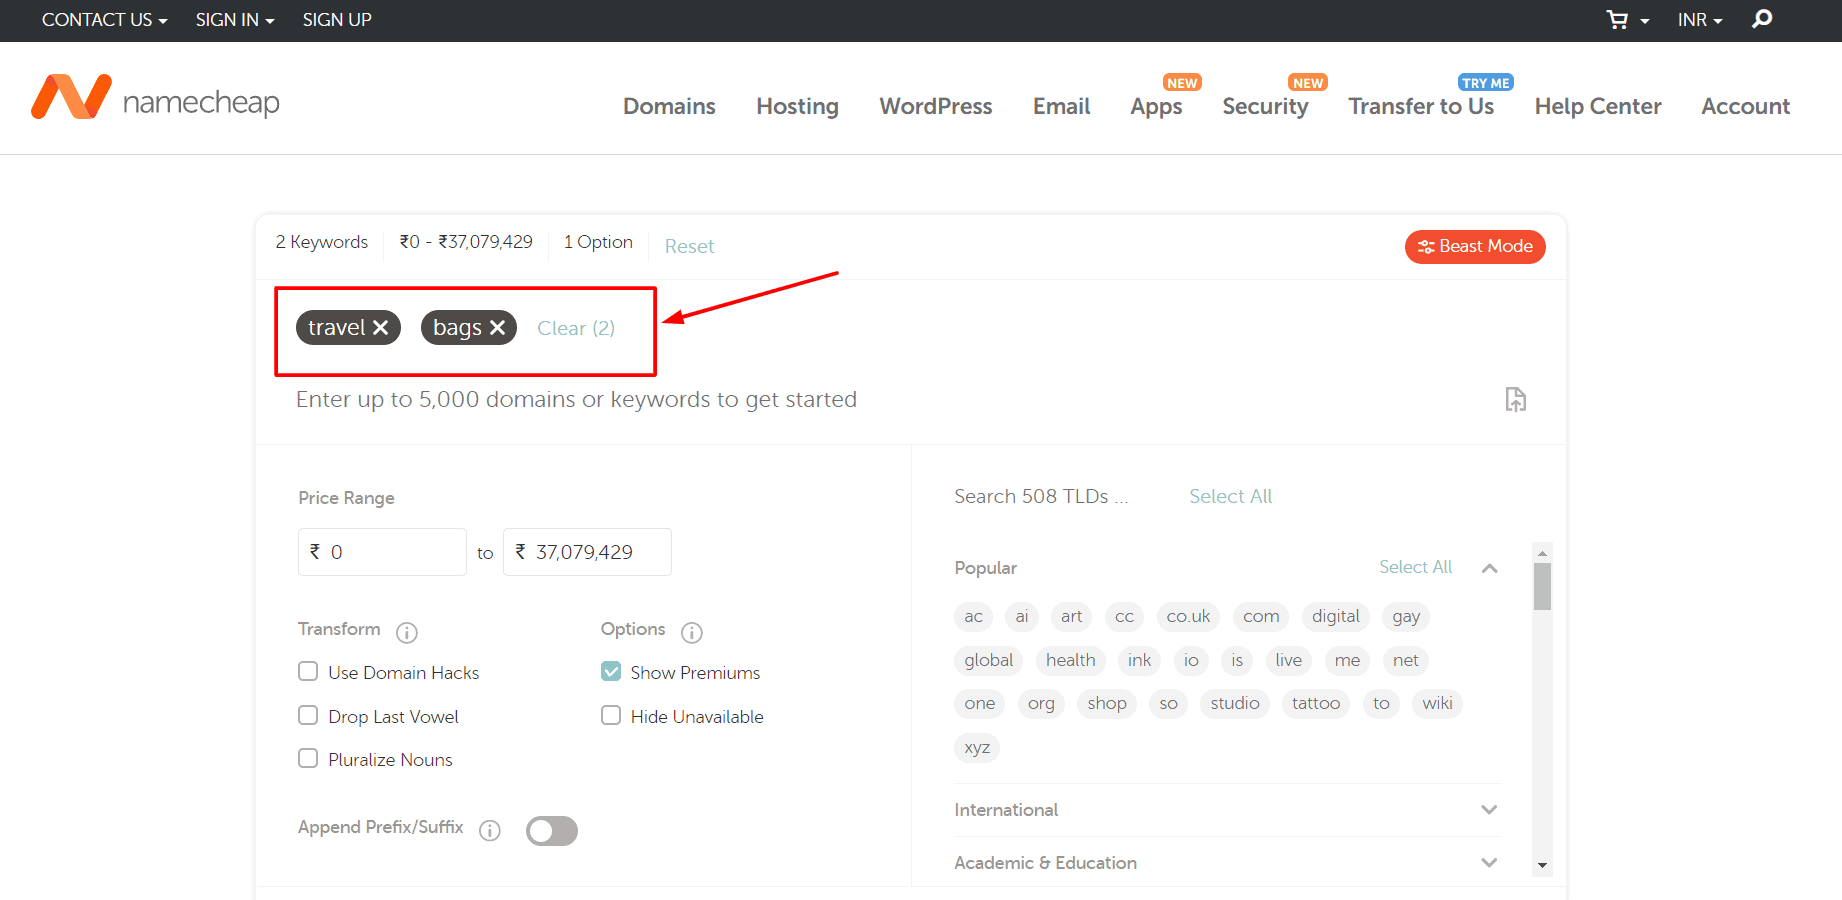The width and height of the screenshot is (1842, 900).
Task: Collapse the Popular TLD section
Action: (1489, 568)
